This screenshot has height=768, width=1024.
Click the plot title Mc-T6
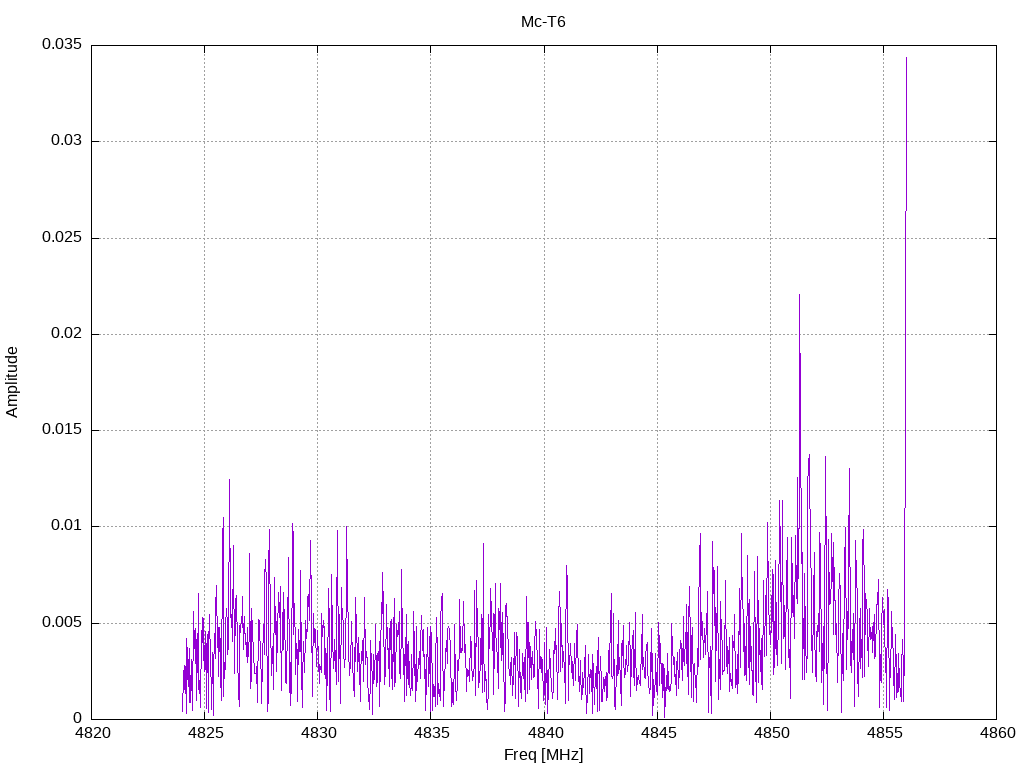click(543, 22)
